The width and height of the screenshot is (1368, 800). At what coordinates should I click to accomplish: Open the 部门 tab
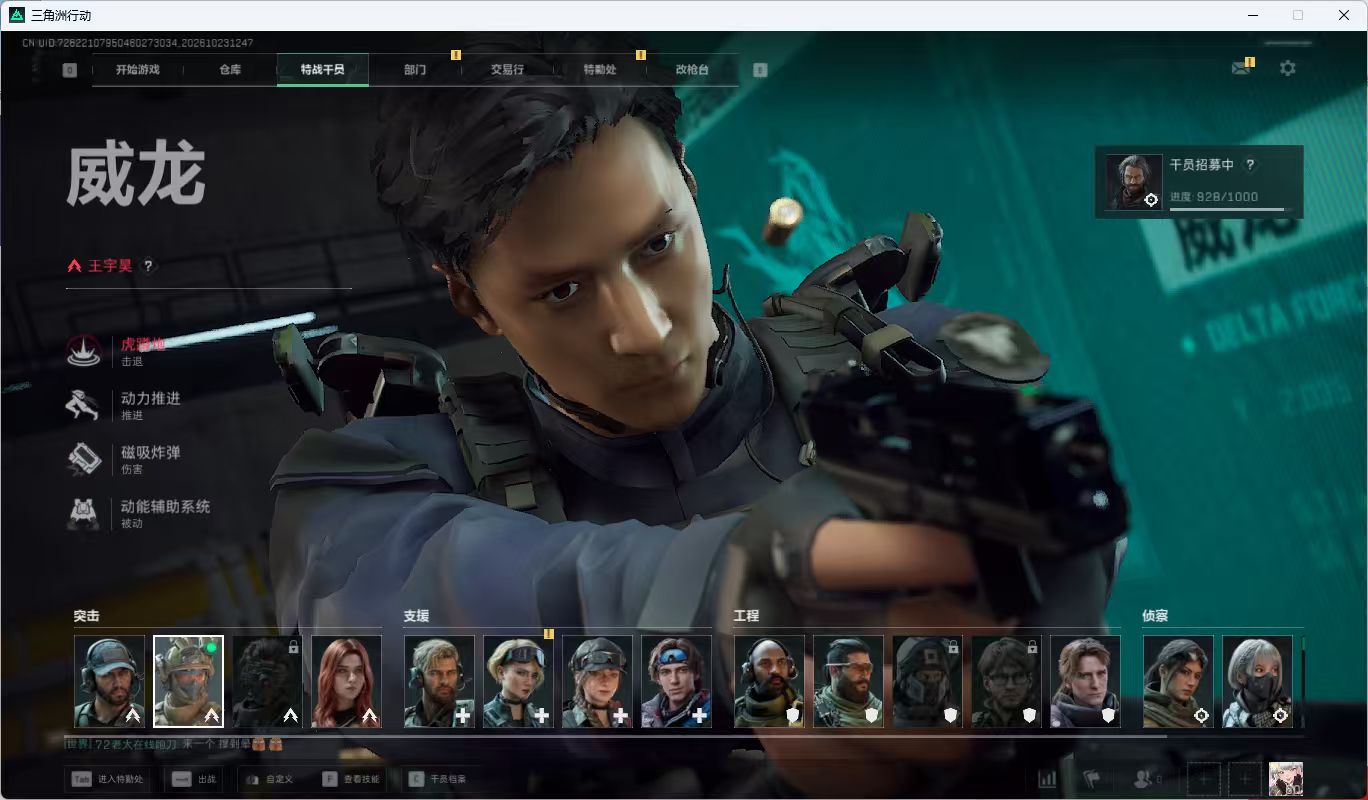pyautogui.click(x=415, y=70)
